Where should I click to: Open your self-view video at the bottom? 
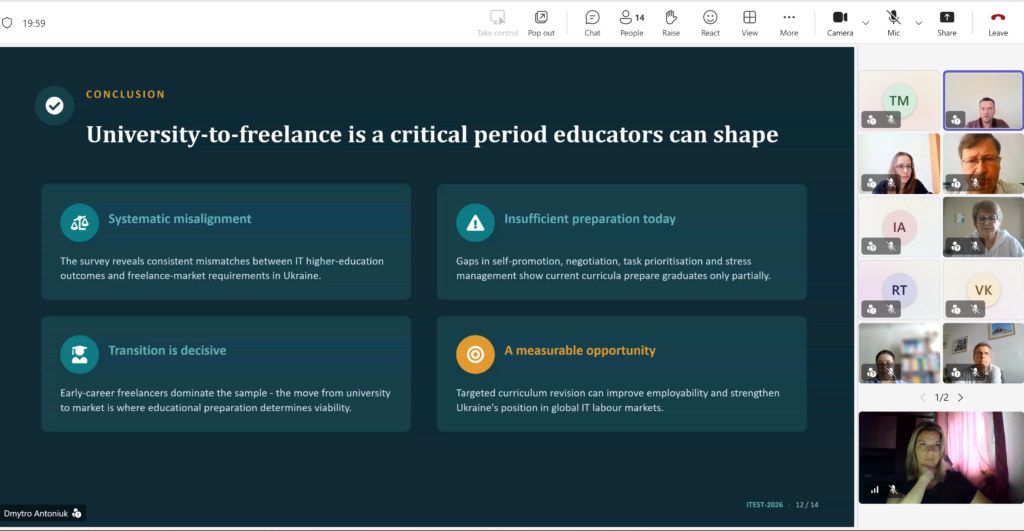(941, 457)
